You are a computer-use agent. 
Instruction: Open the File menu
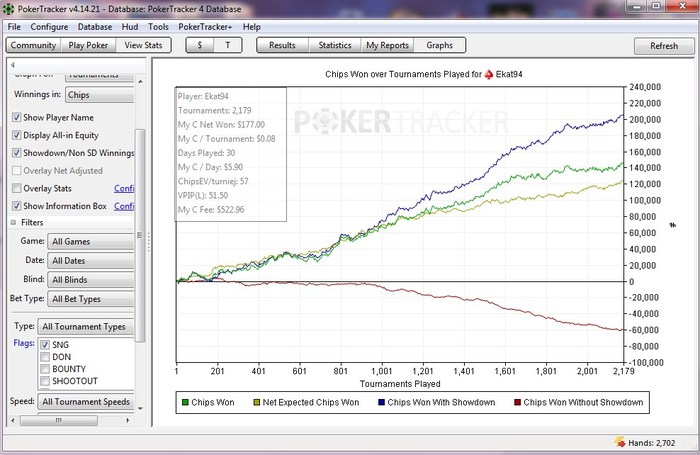tap(14, 27)
